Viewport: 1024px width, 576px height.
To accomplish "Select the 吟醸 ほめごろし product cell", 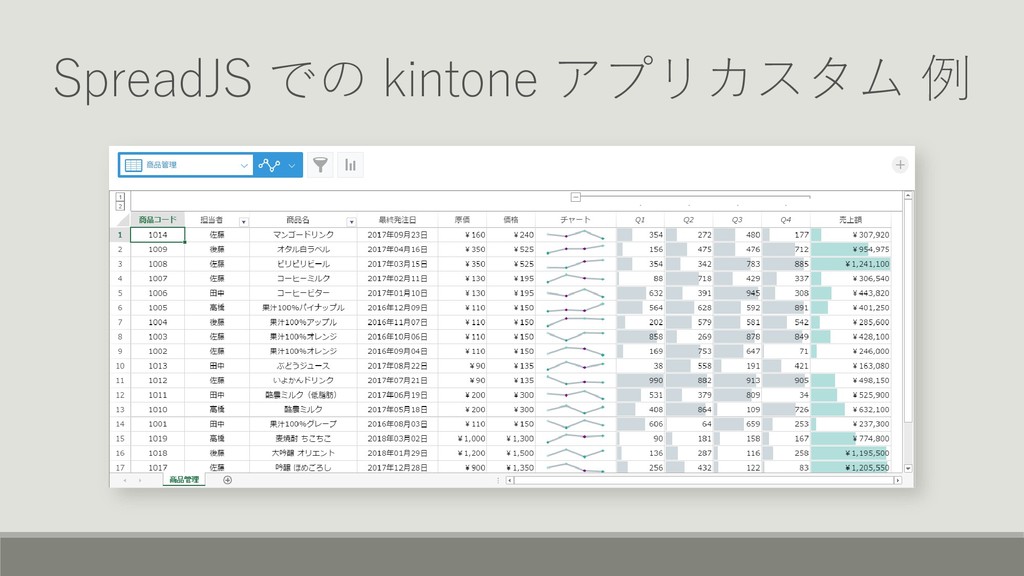I will [303, 467].
